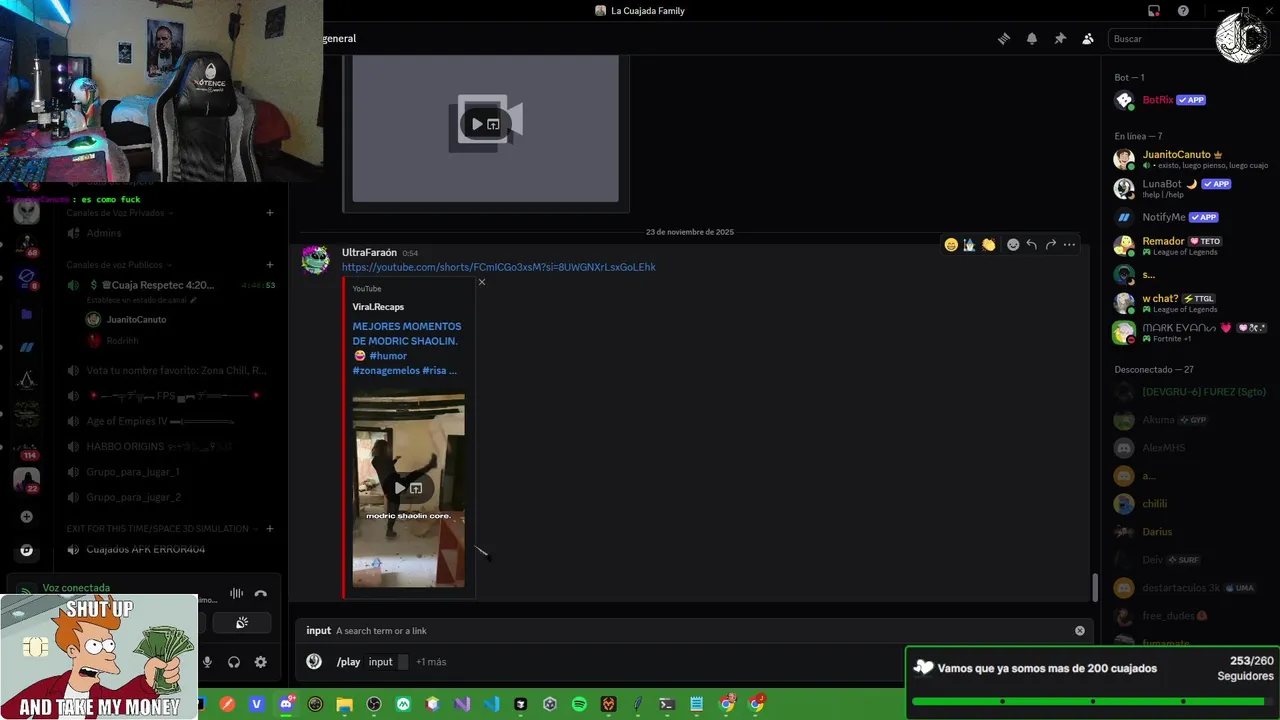Create channel in EXIT FOR THIS TIME category
Screen dimensions: 1280x720
pos(270,529)
